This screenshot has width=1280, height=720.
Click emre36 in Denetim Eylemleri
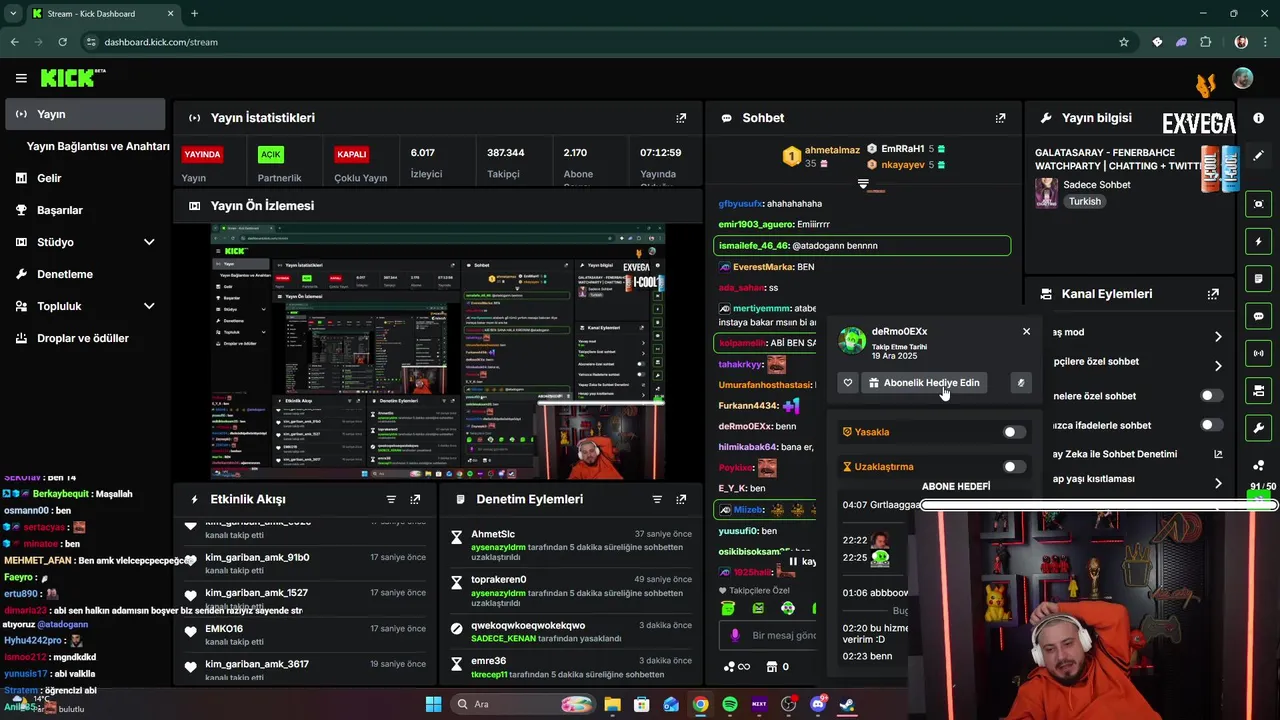489,661
